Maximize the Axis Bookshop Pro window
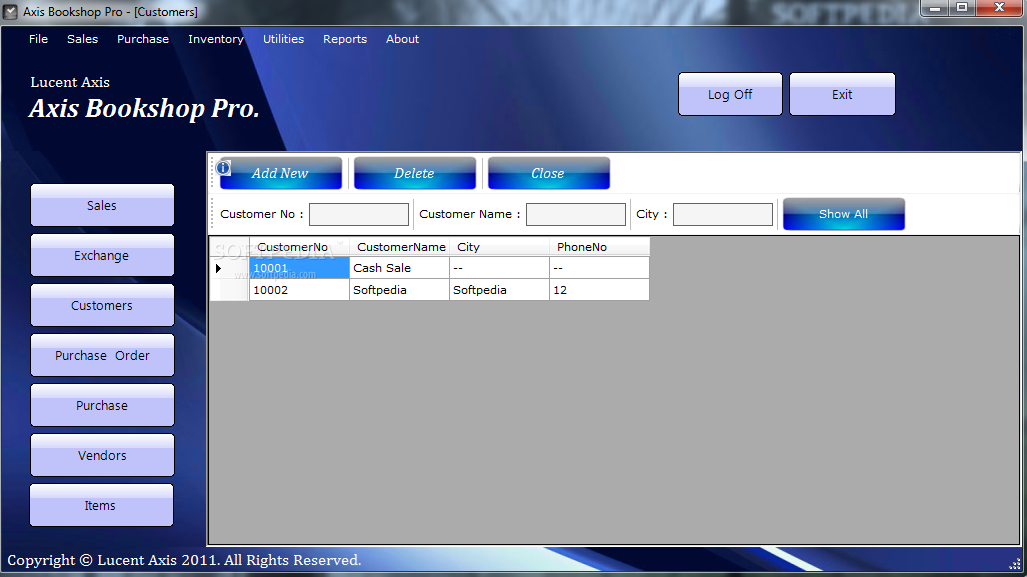Viewport: 1027px width, 577px height. [x=962, y=8]
